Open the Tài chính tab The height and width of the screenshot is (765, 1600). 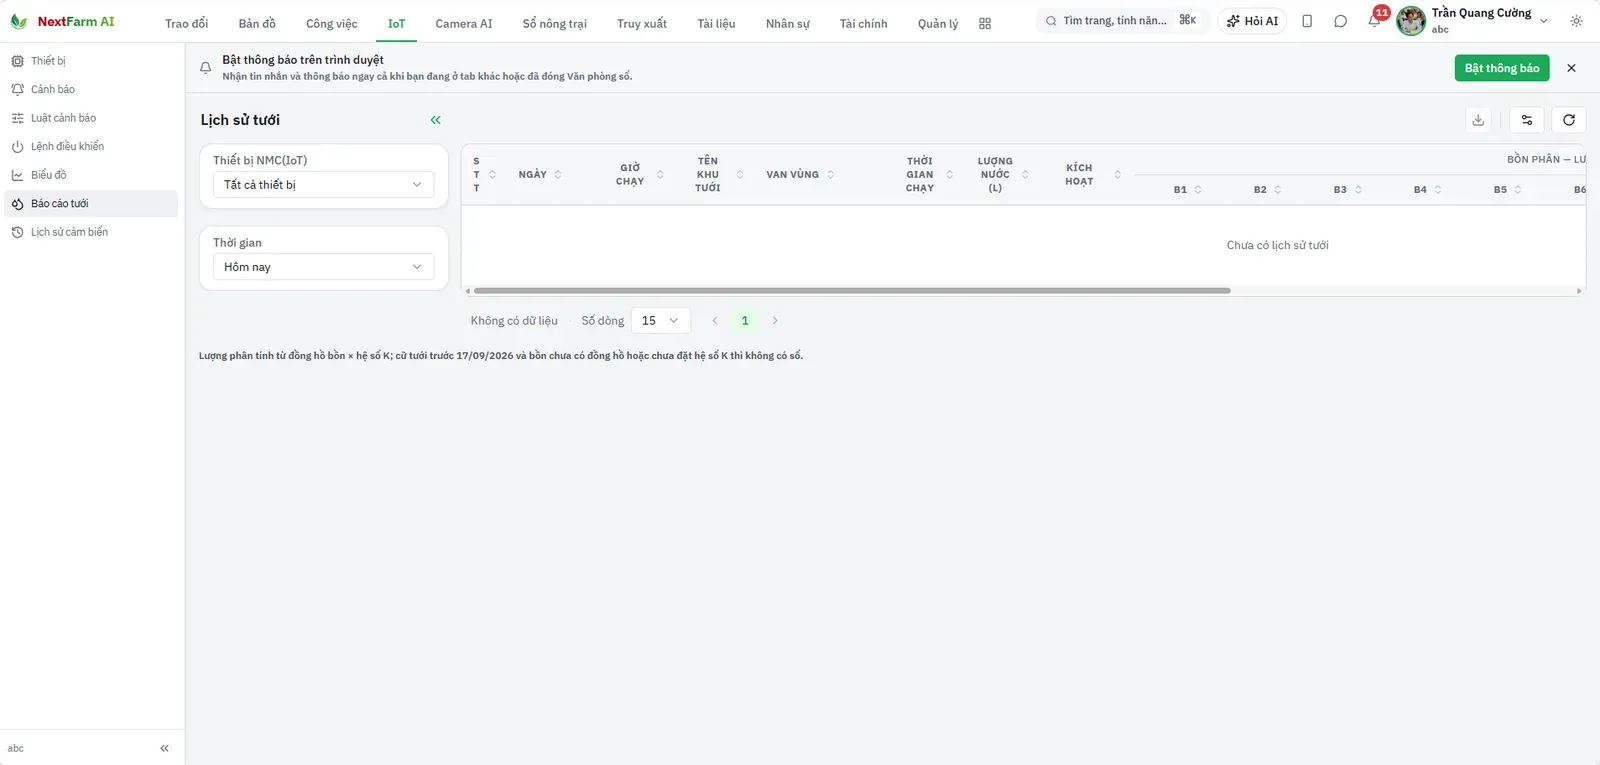[864, 24]
